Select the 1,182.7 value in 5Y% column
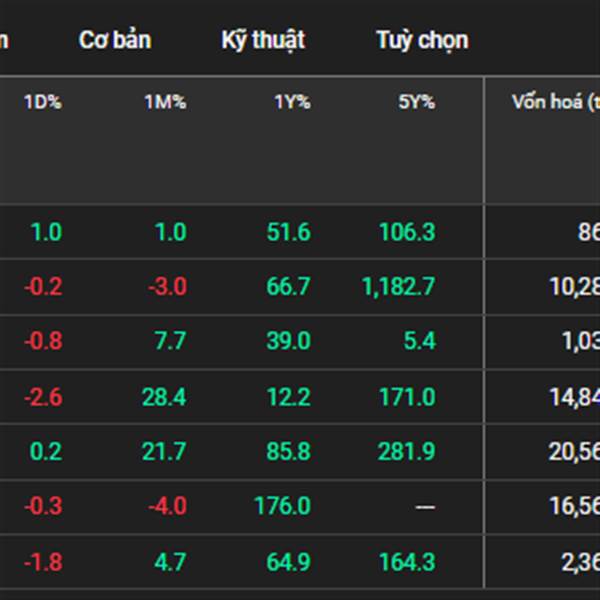The width and height of the screenshot is (600, 600). 399,287
